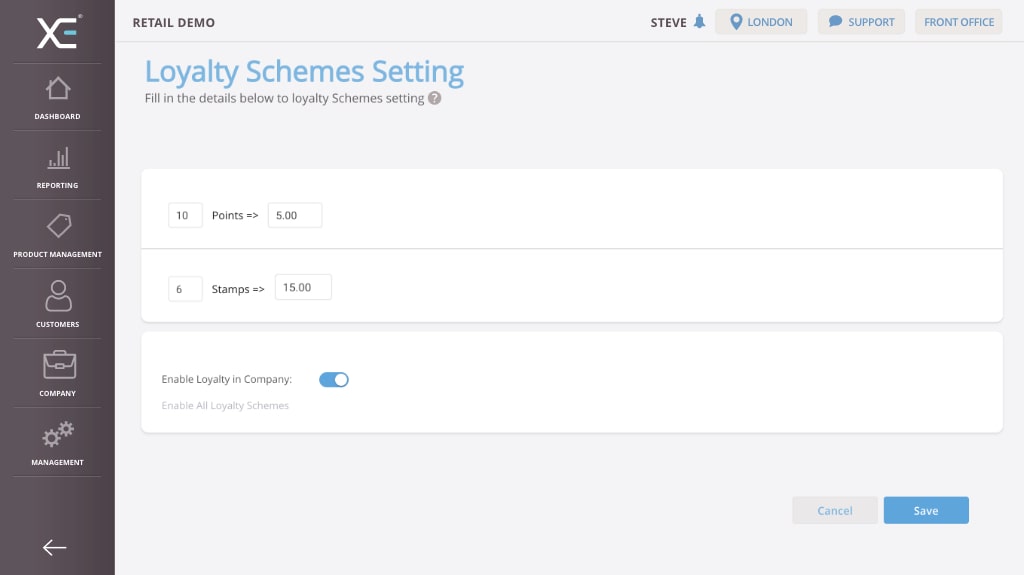Go to Product Management tag icon
The image size is (1024, 575).
click(x=59, y=226)
